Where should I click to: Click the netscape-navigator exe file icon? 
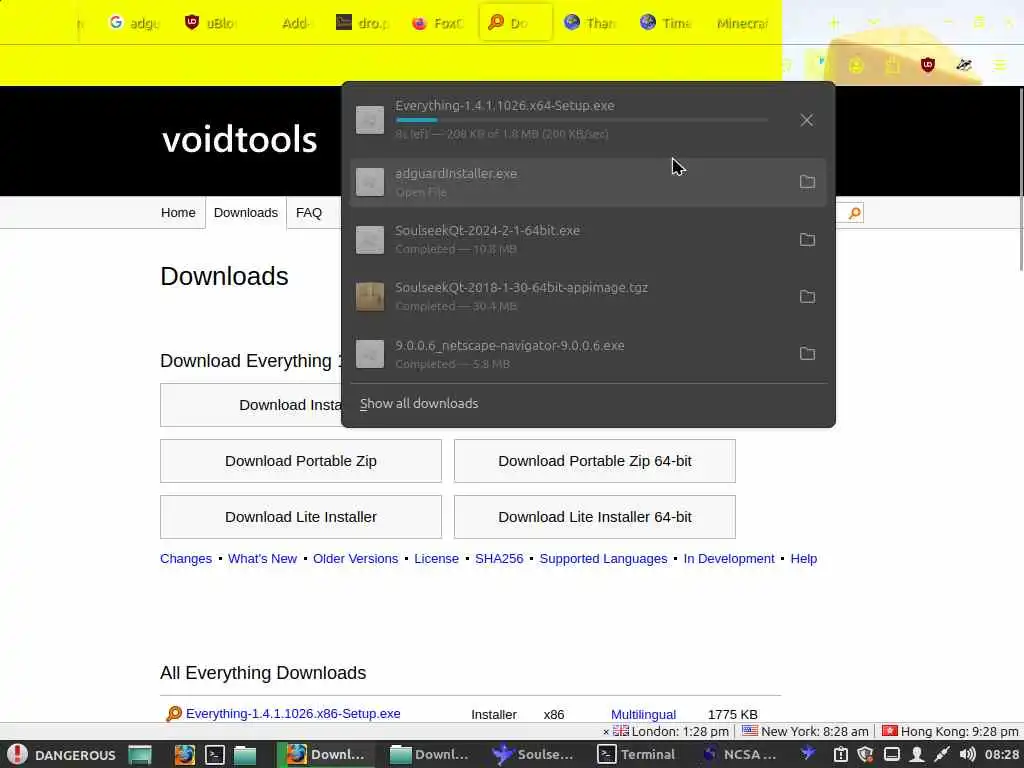click(x=370, y=354)
